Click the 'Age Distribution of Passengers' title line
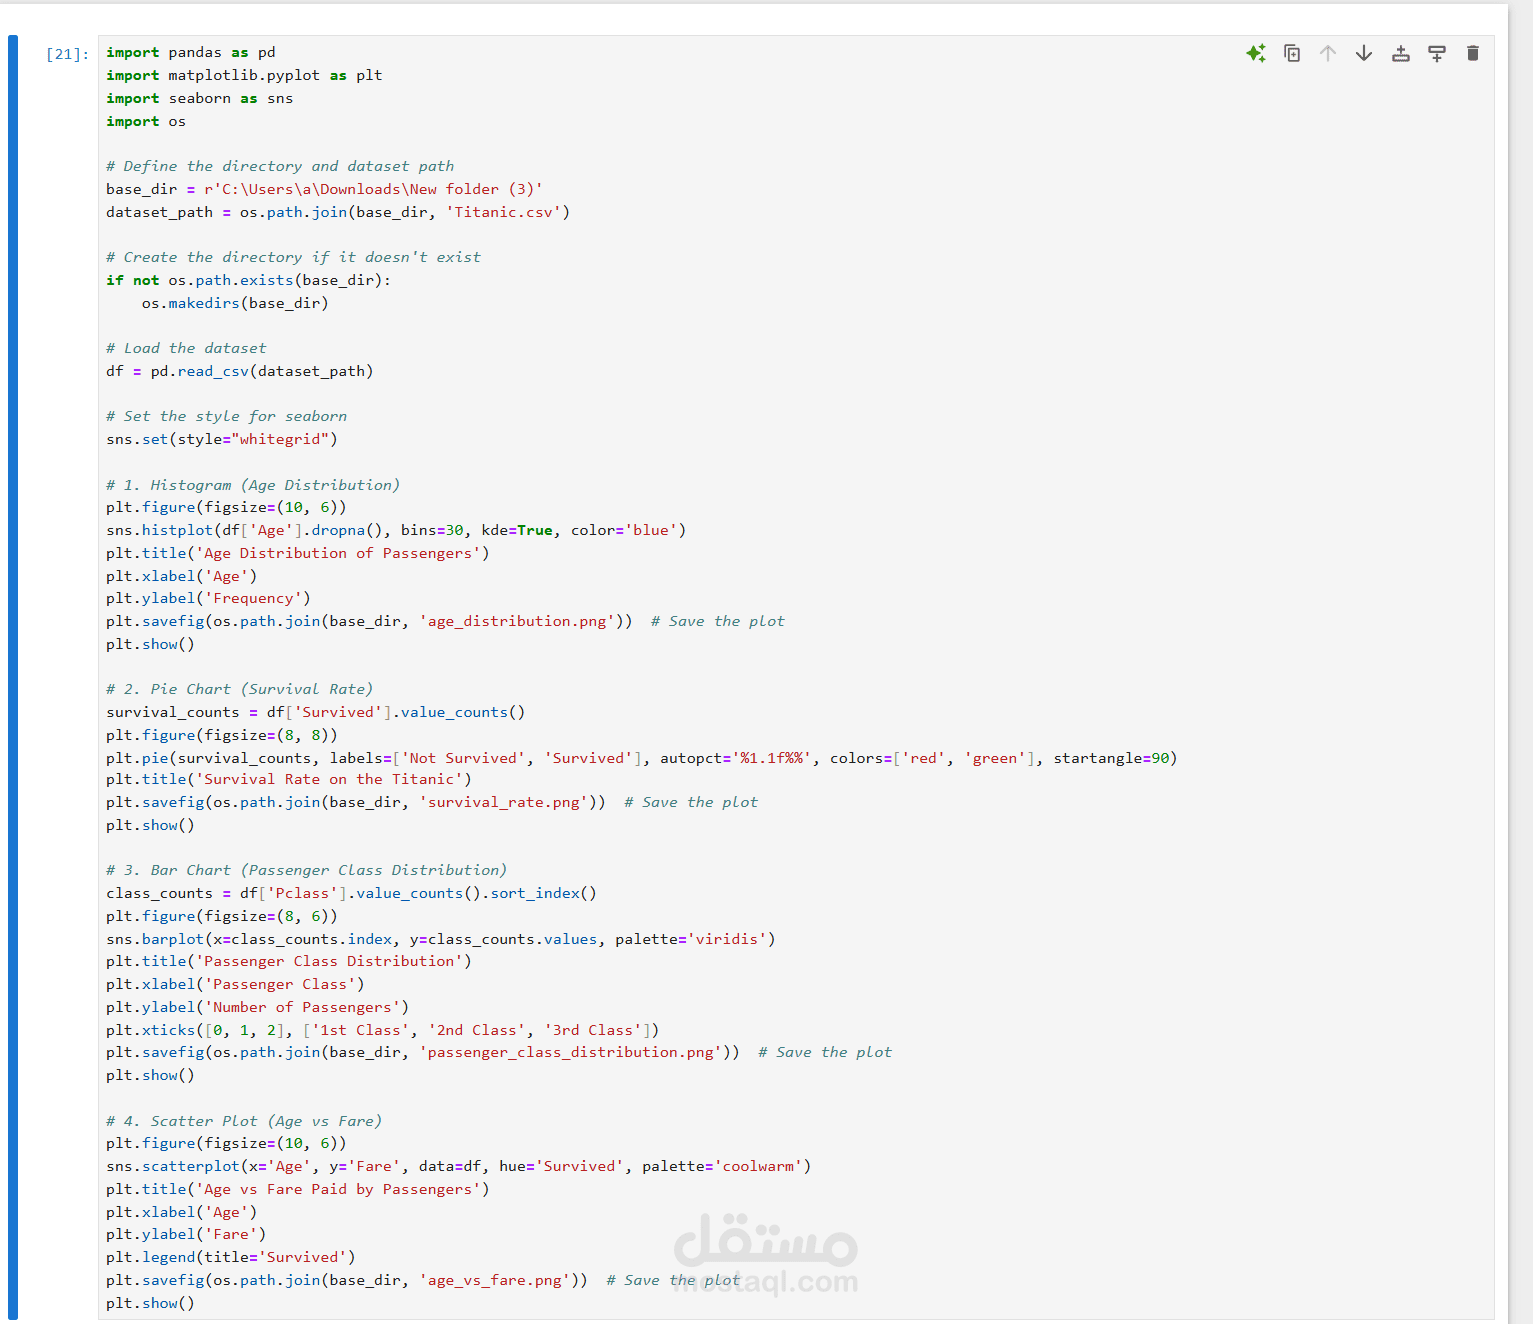This screenshot has width=1533, height=1324. click(298, 553)
